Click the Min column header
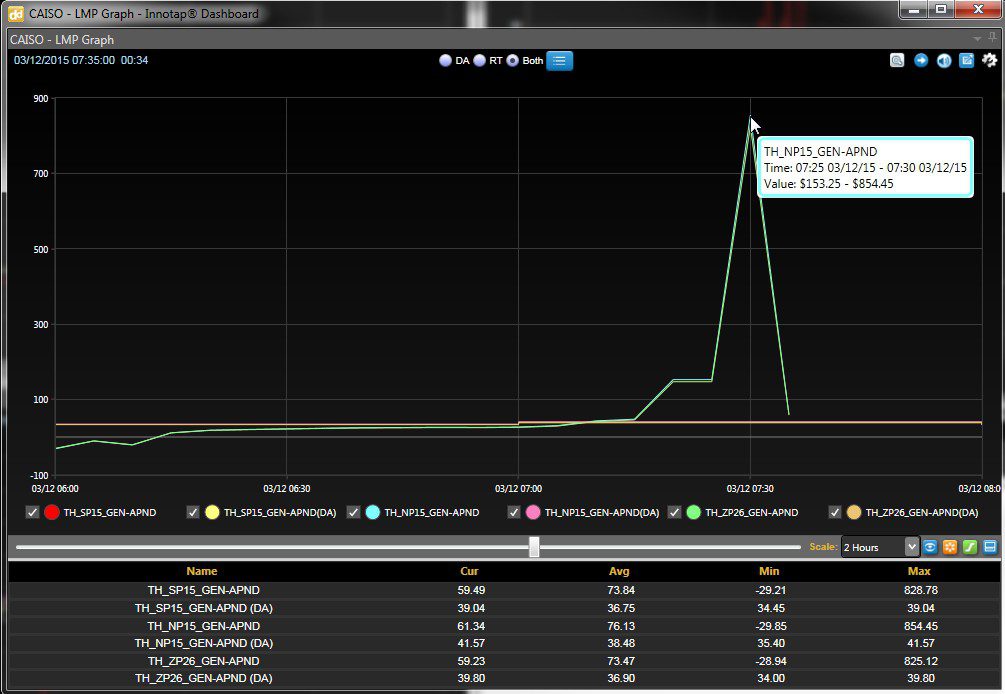Image resolution: width=1005 pixels, height=694 pixels. (x=769, y=571)
